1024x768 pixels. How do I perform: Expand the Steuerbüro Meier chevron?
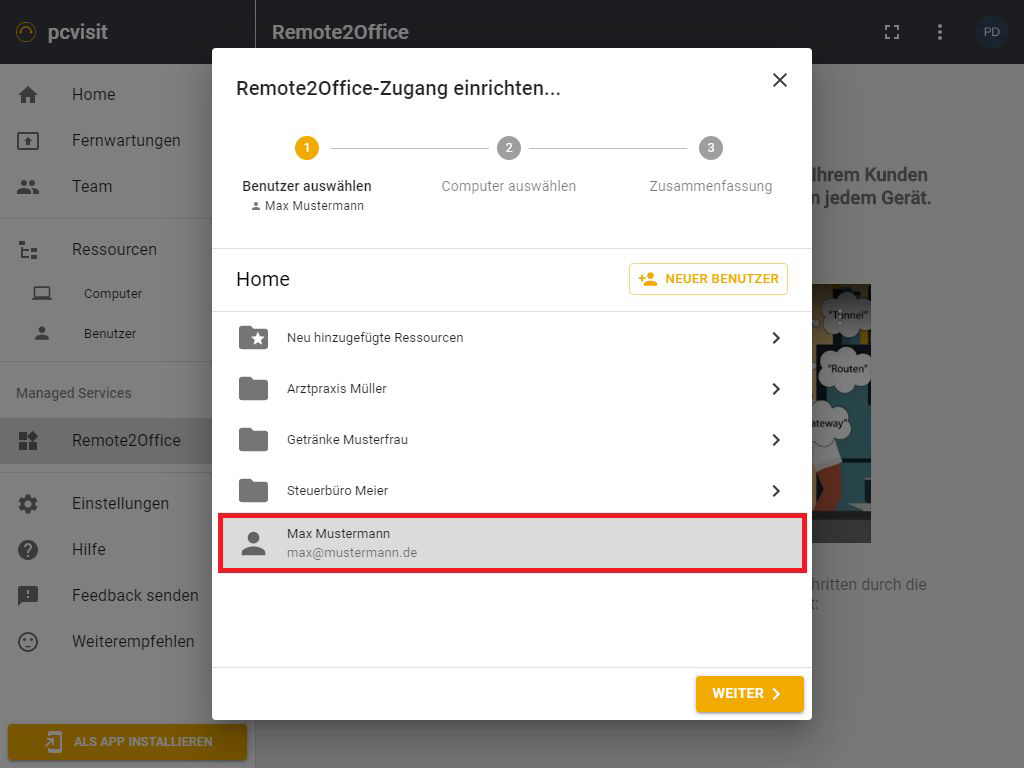tap(776, 491)
